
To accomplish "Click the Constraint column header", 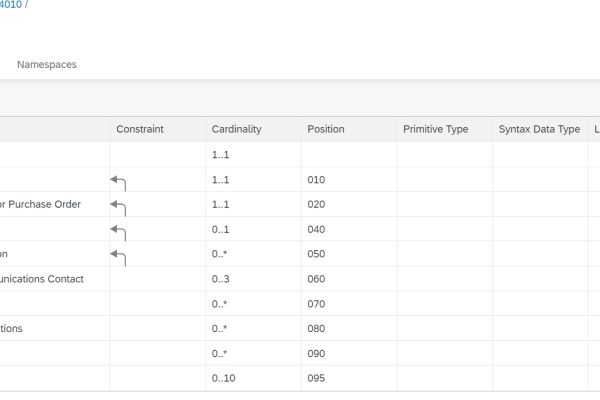I will click(139, 129).
